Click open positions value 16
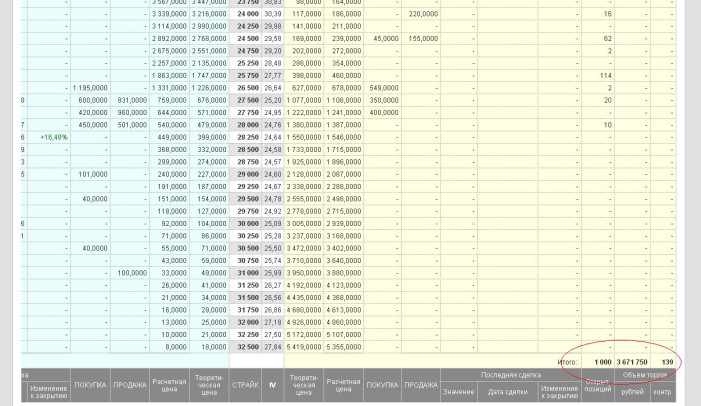This screenshot has width=701, height=406. [608, 14]
